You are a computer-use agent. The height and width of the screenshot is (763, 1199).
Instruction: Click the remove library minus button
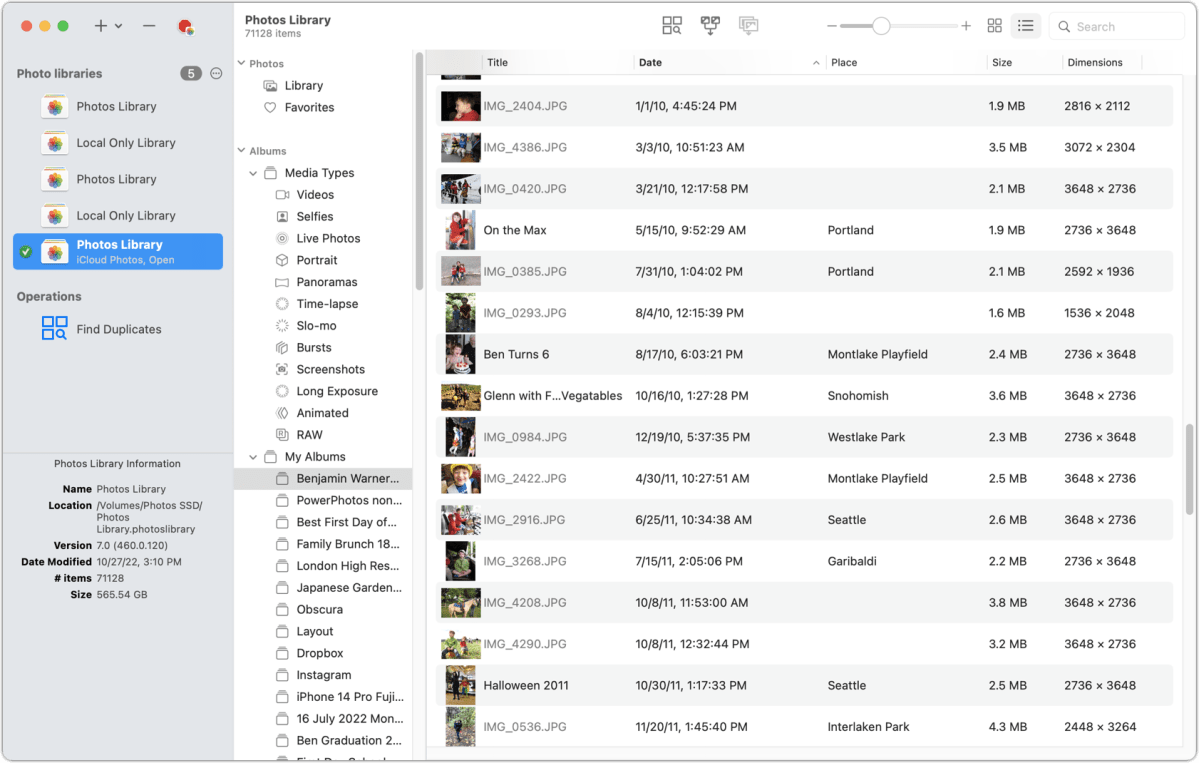point(149,26)
